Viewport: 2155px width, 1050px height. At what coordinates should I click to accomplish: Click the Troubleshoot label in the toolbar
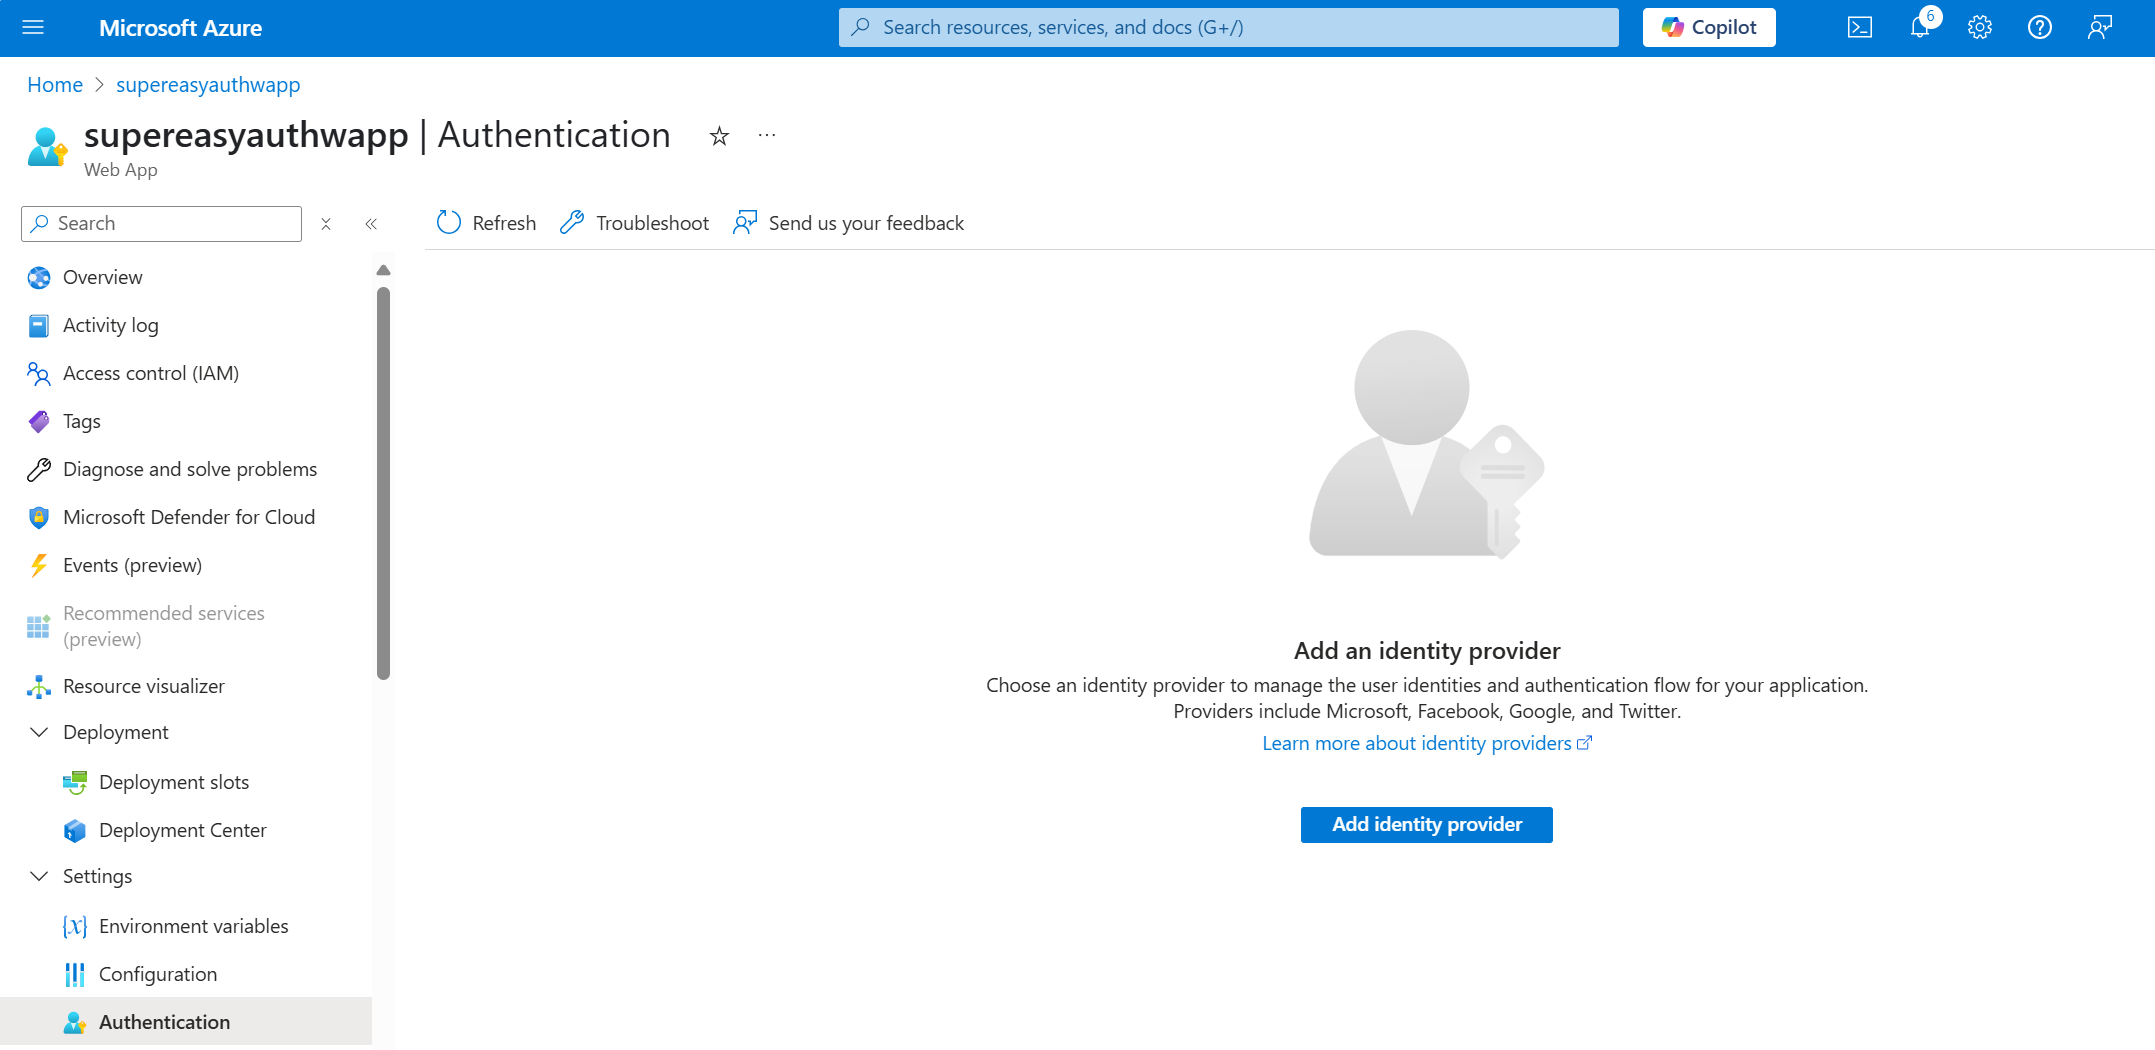[652, 223]
